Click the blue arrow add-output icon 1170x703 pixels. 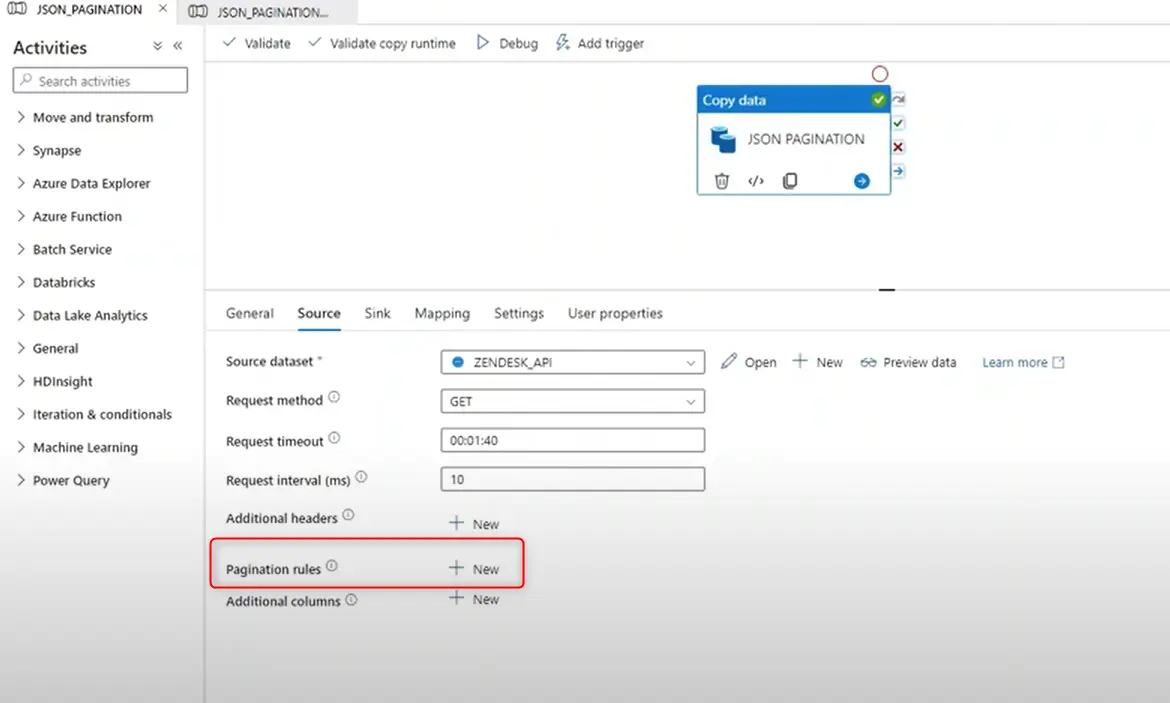(x=861, y=181)
